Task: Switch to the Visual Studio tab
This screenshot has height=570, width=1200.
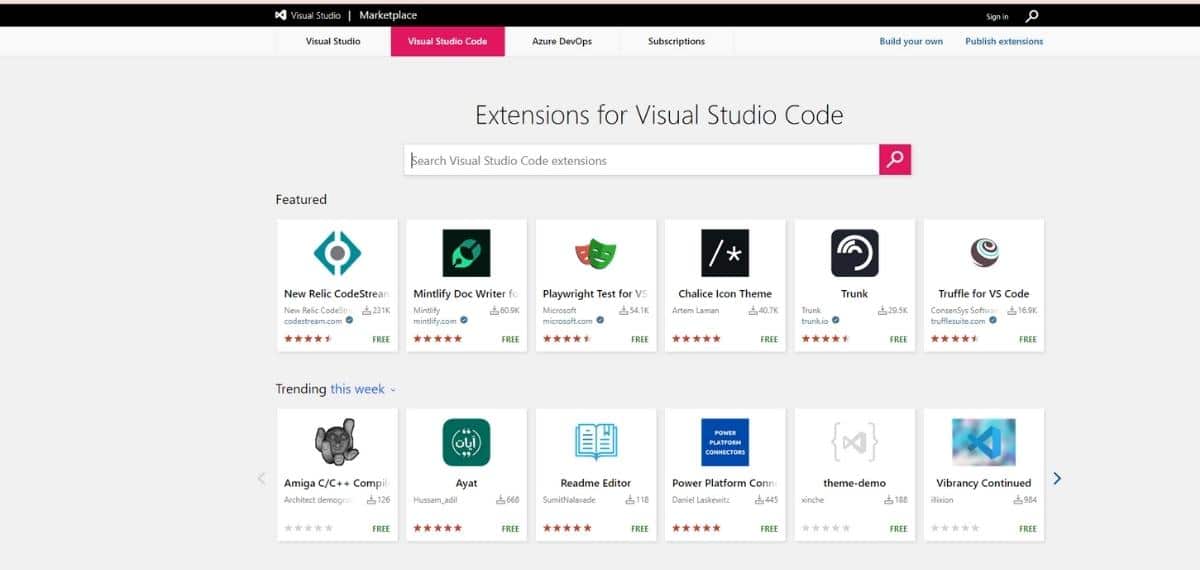Action: [x=333, y=41]
